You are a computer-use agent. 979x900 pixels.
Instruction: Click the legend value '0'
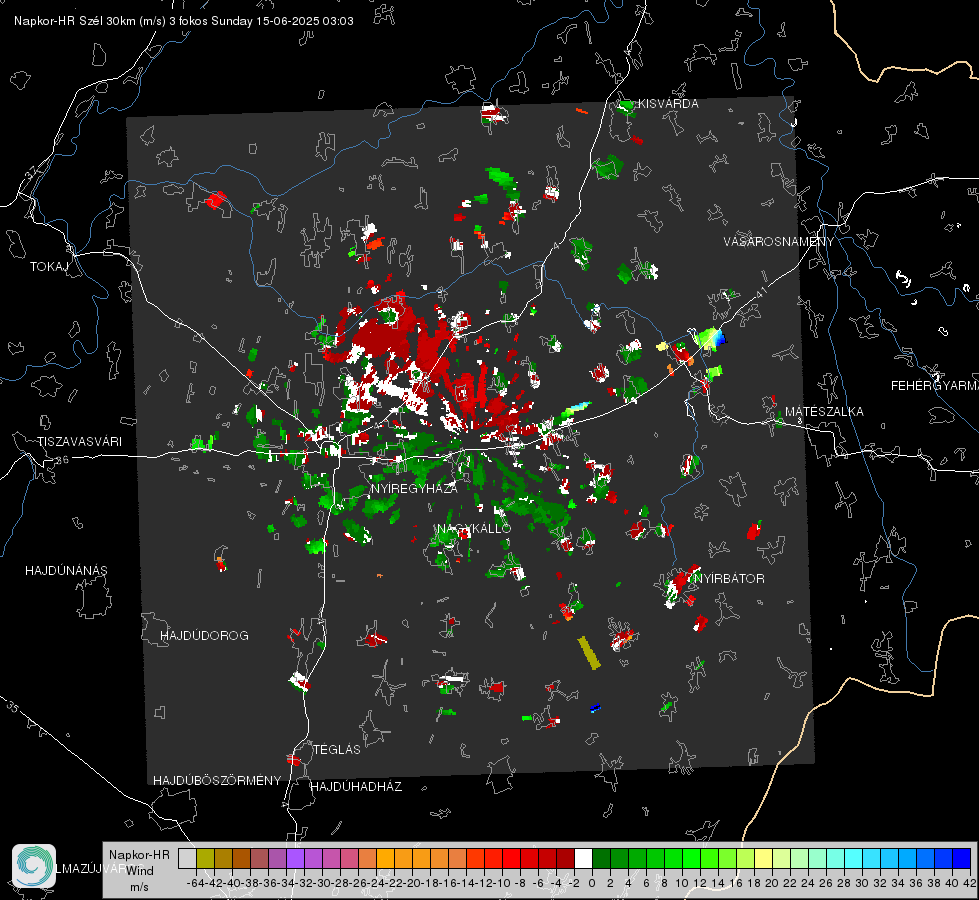click(x=592, y=883)
